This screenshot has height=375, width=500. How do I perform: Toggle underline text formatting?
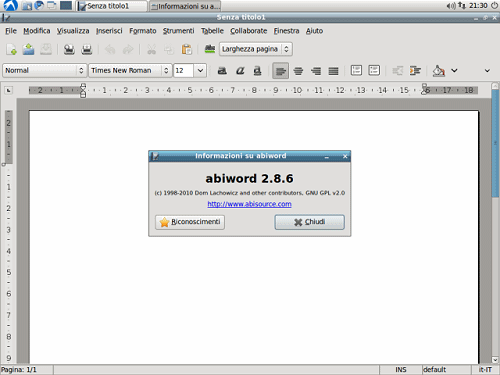tap(257, 71)
